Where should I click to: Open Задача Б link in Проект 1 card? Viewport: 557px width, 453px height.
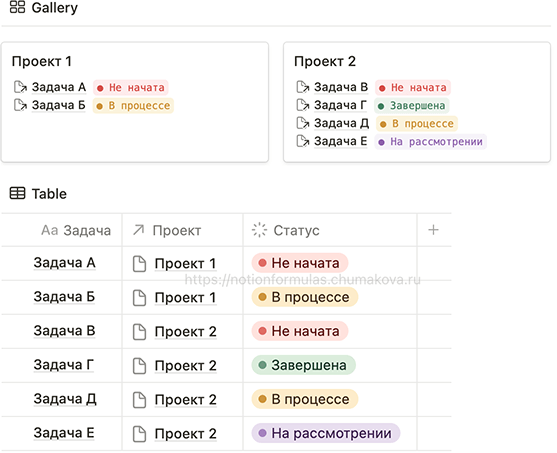(59, 105)
